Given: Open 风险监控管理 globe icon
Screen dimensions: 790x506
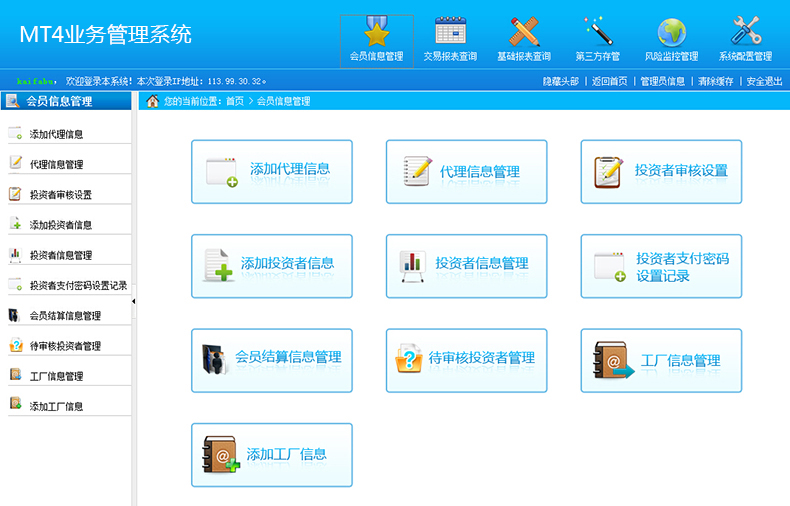Looking at the screenshot, I should tap(671, 32).
